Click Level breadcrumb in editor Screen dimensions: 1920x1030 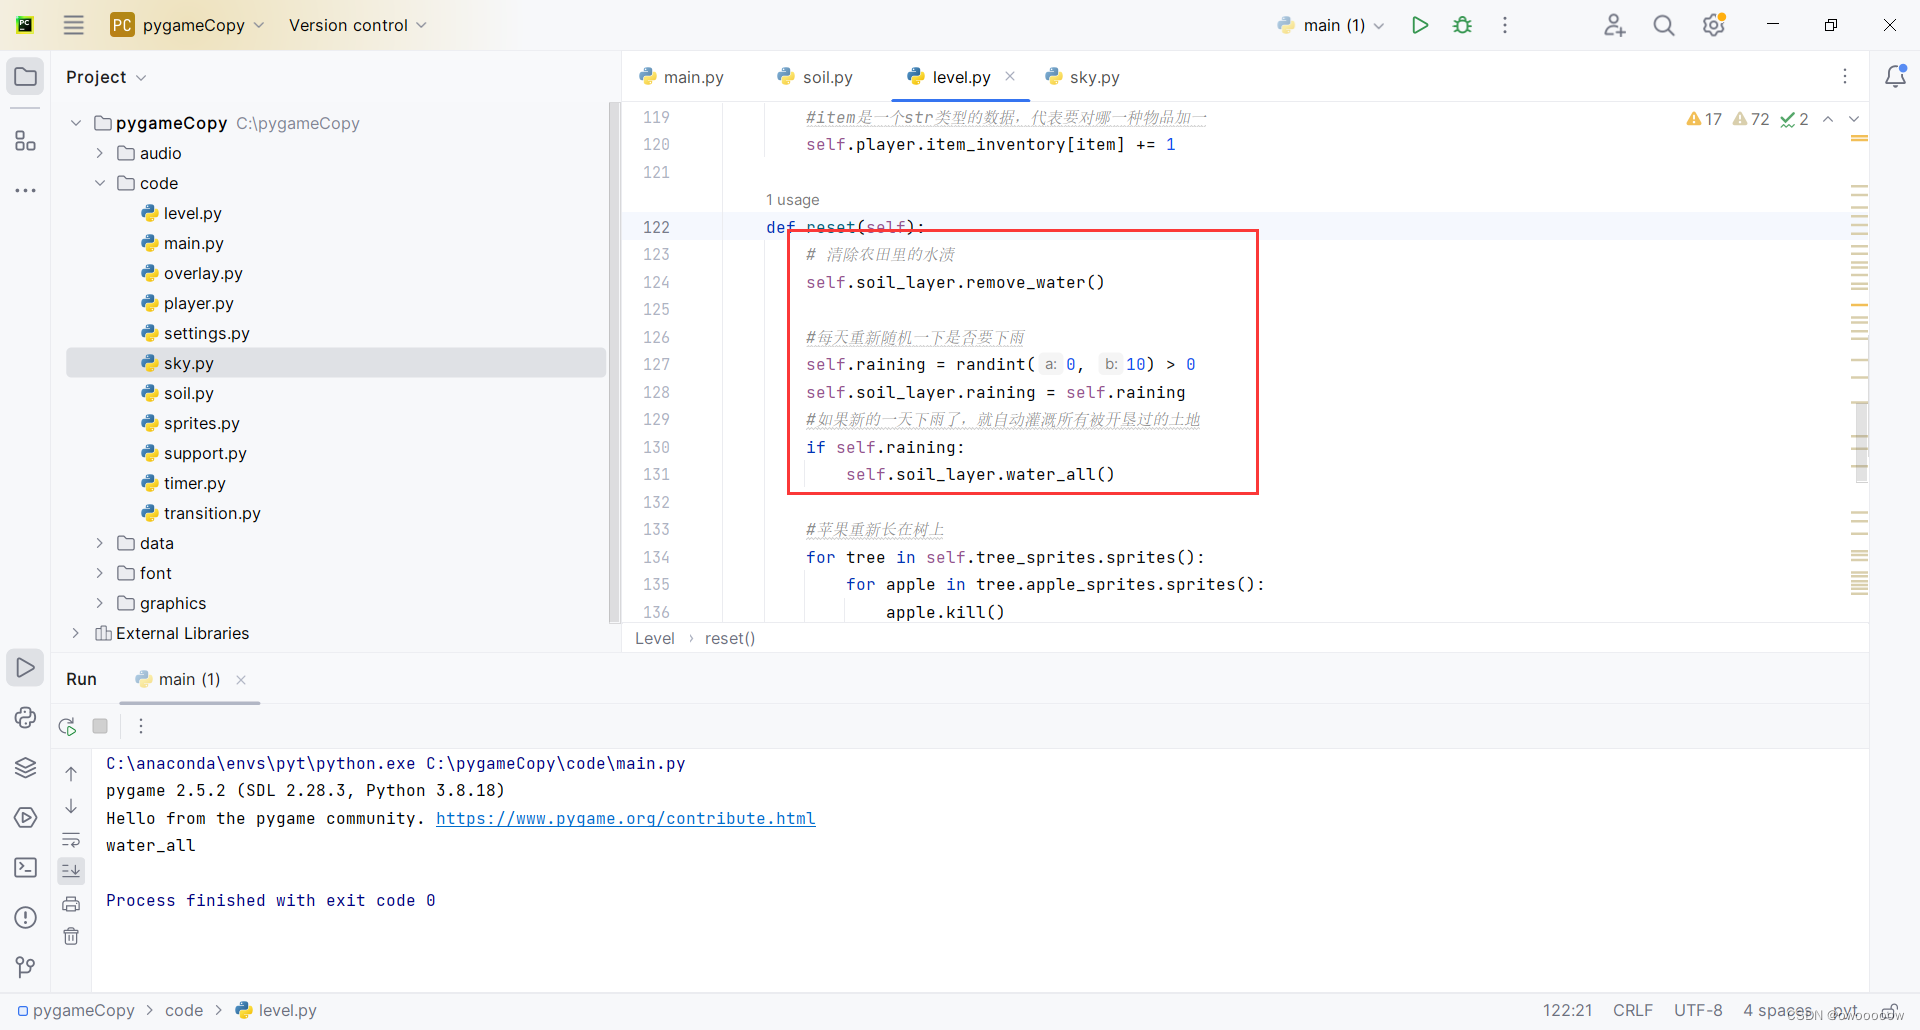[655, 638]
